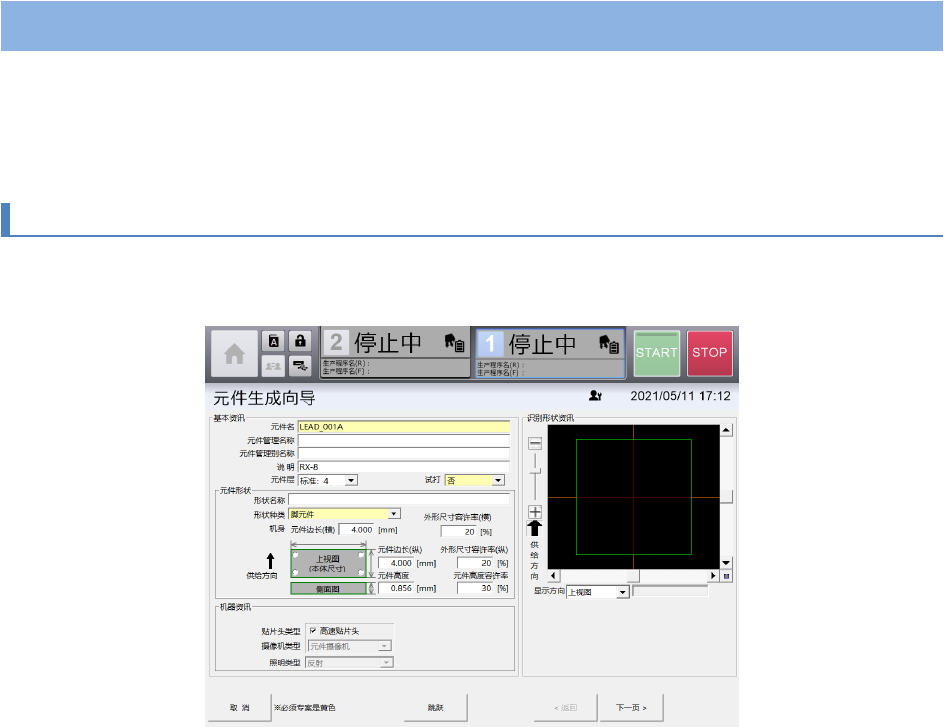944x727 pixels.
Task: Click the zoom slider handle
Action: click(x=535, y=471)
